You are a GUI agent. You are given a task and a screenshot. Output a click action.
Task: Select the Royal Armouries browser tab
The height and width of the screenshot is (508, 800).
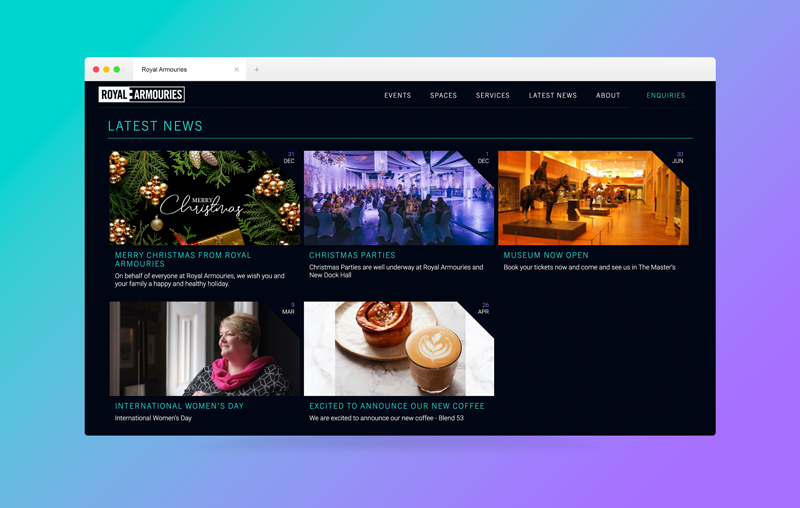pyautogui.click(x=189, y=69)
